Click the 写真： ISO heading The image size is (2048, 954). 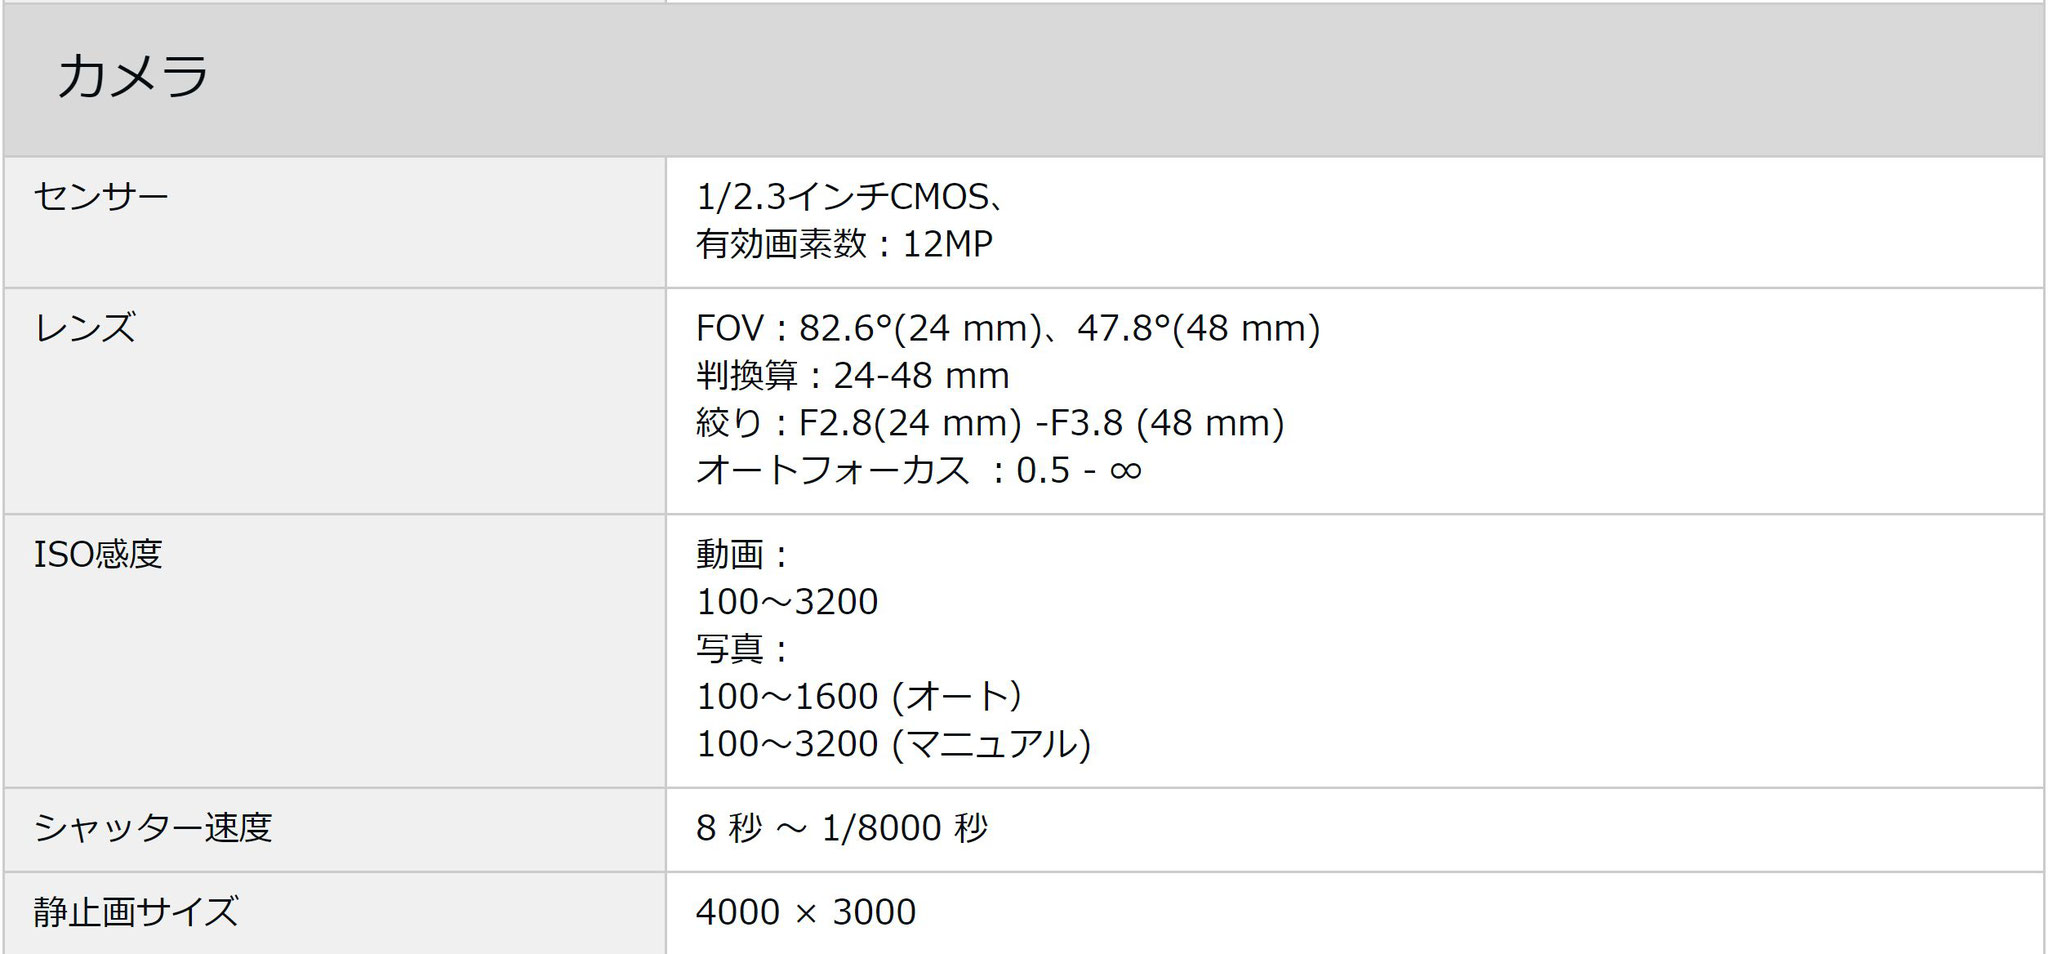(x=744, y=649)
